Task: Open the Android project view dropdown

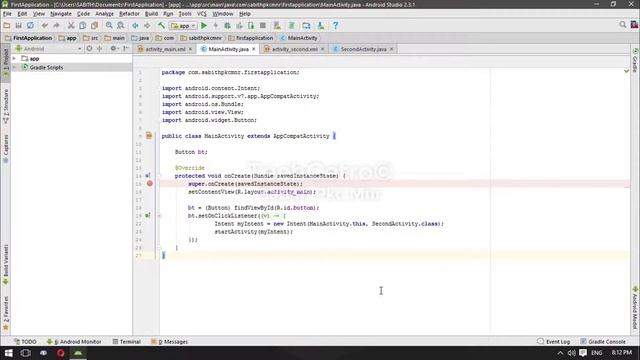Action: [x=49, y=49]
